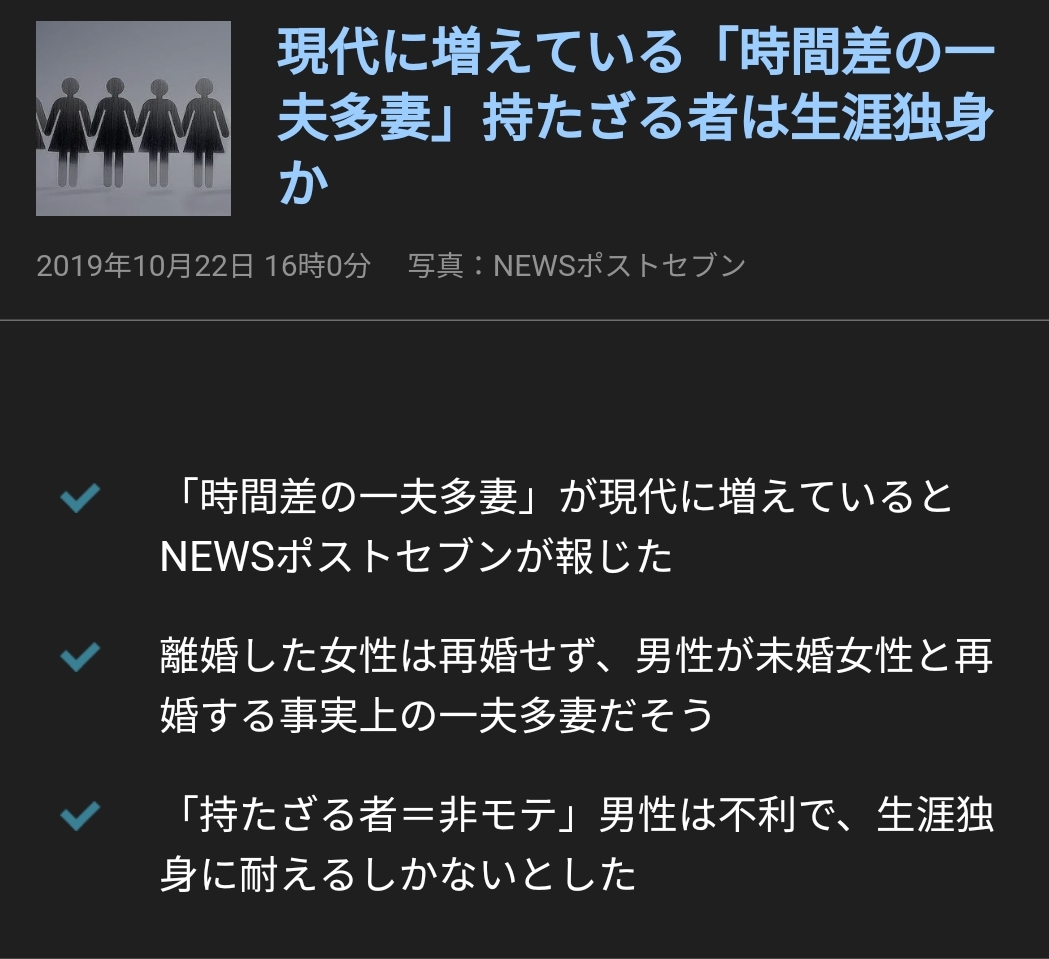Click the horizontal divider below the date

pyautogui.click(x=524, y=321)
